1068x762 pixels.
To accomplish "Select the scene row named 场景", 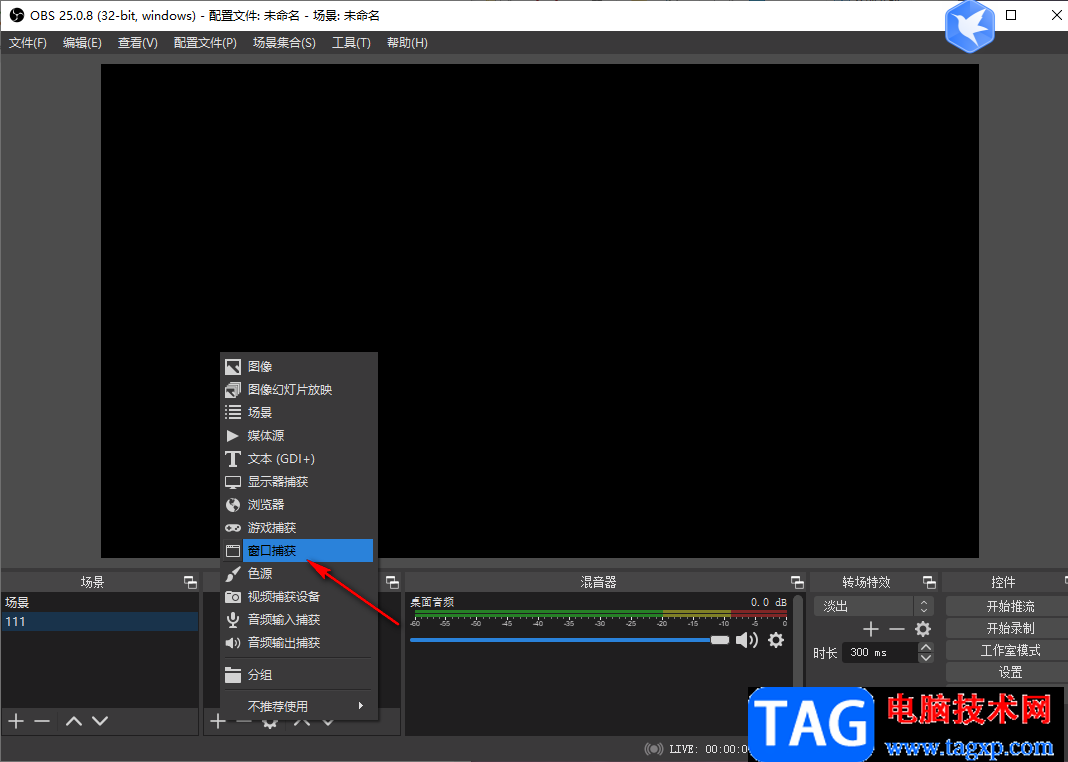I will click(100, 603).
